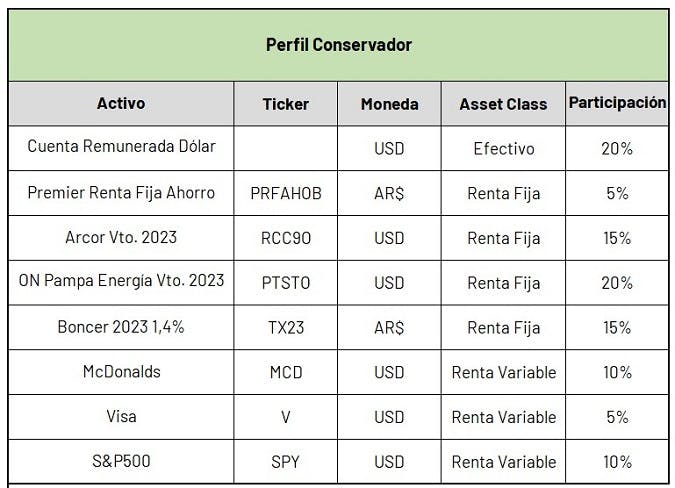Select the MCD ticker cell
This screenshot has height=488, width=675.
pos(286,372)
